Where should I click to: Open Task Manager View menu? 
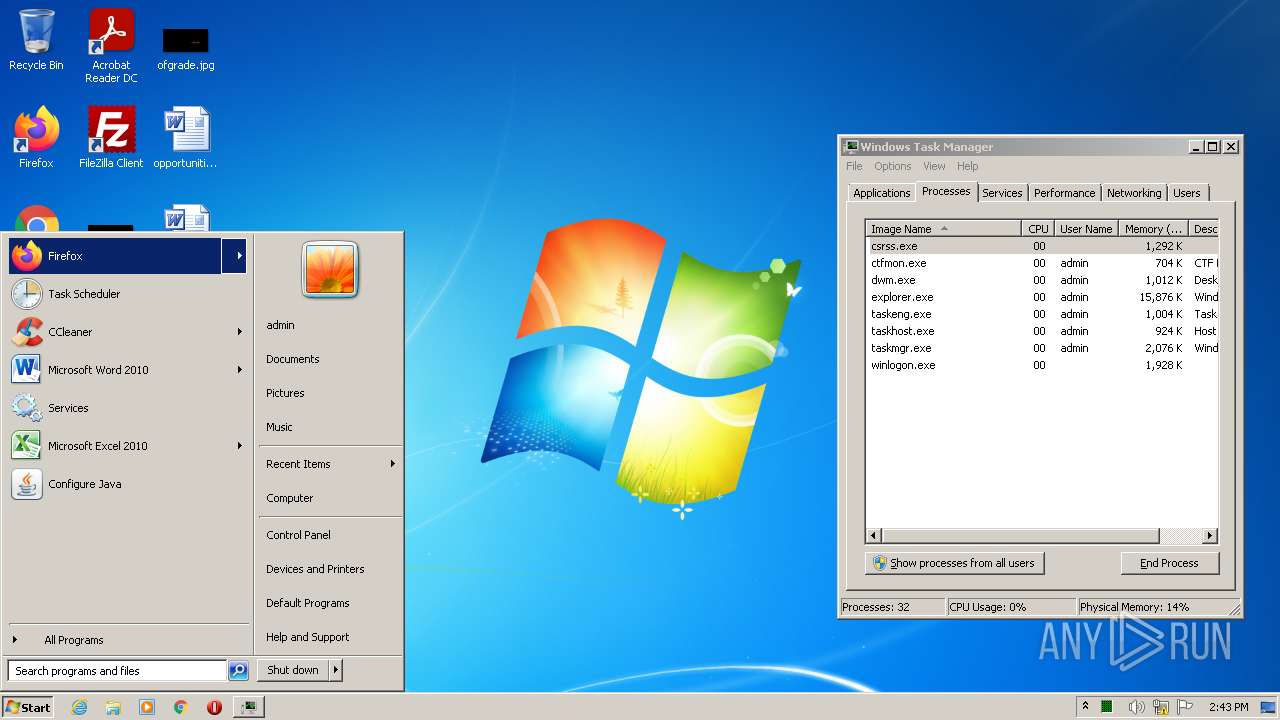click(934, 166)
